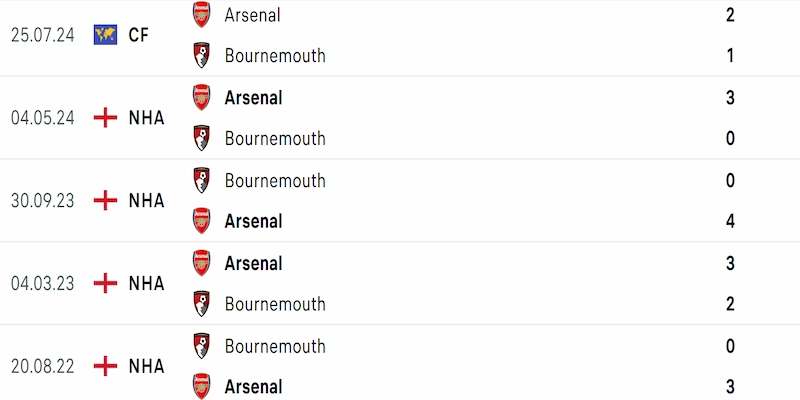Click Arsenal crest in 20.08.22 match
Image resolution: width=800 pixels, height=400 pixels.
202,386
